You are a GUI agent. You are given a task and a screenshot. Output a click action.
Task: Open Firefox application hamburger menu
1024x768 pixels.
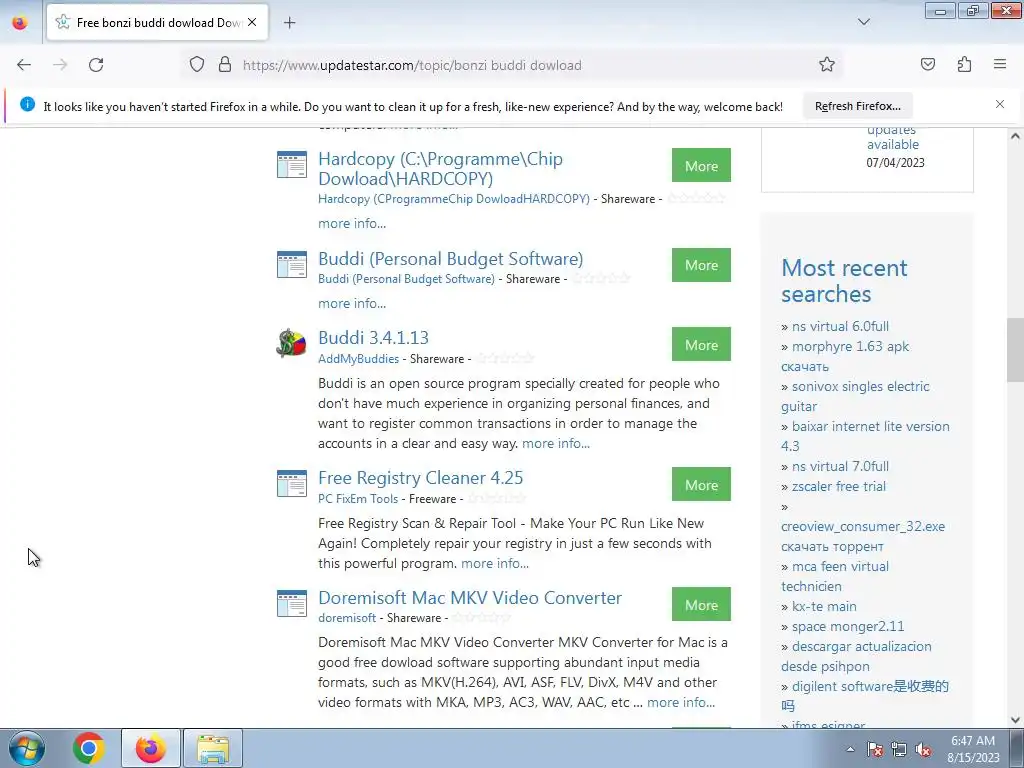tap(1000, 65)
